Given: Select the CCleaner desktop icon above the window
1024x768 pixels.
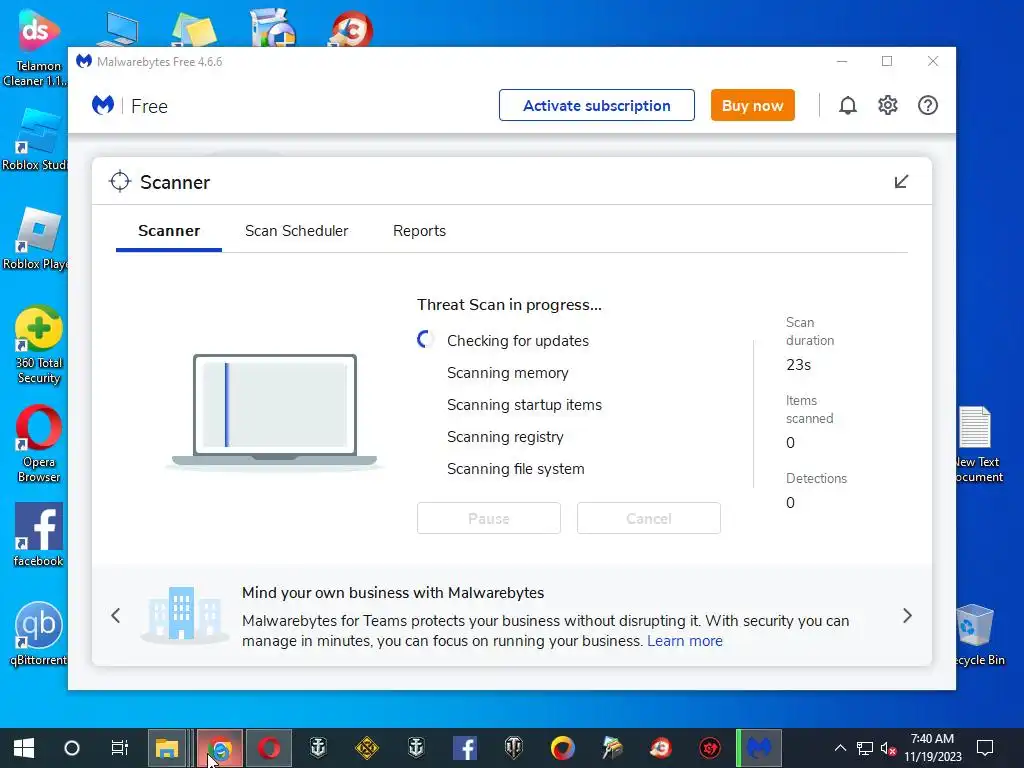Looking at the screenshot, I should 351,29.
